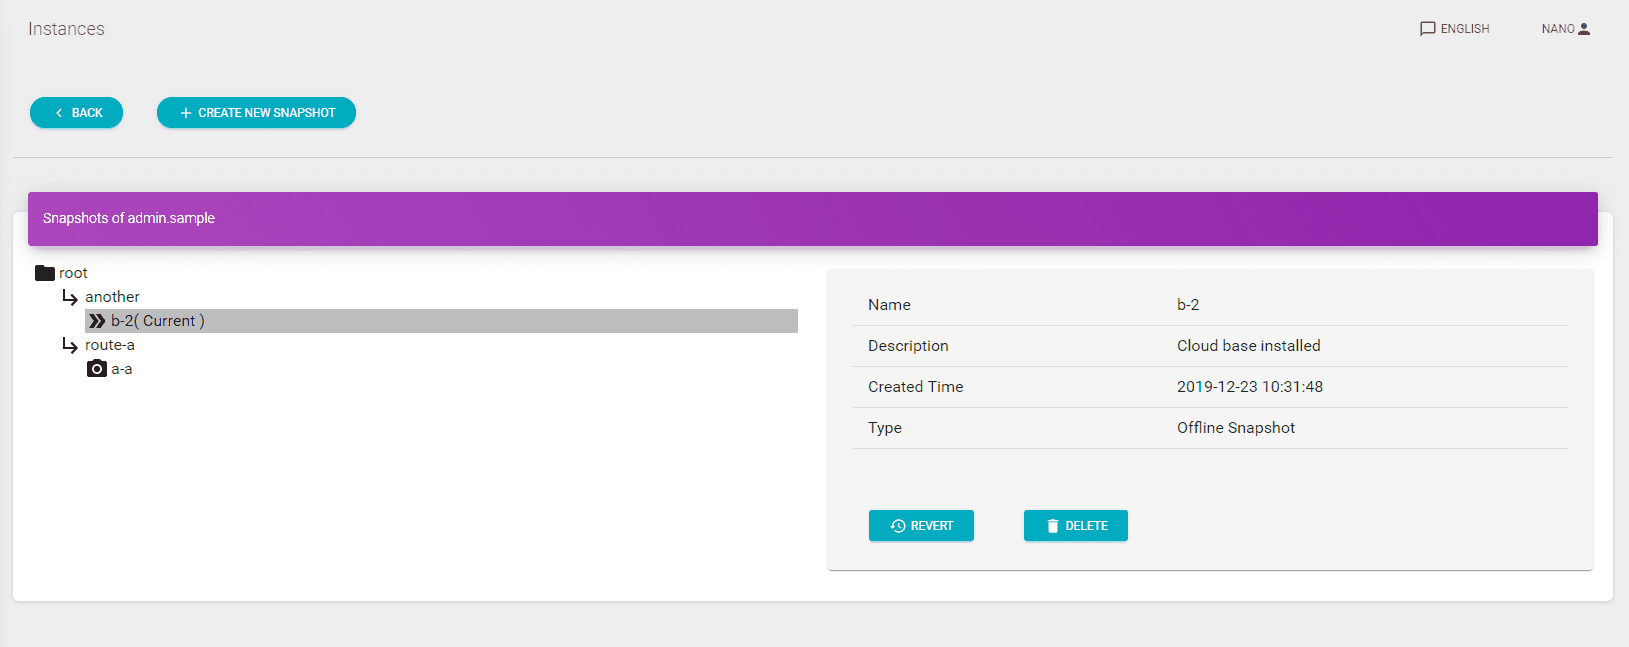Open the ENGLISH language menu

click(1464, 29)
